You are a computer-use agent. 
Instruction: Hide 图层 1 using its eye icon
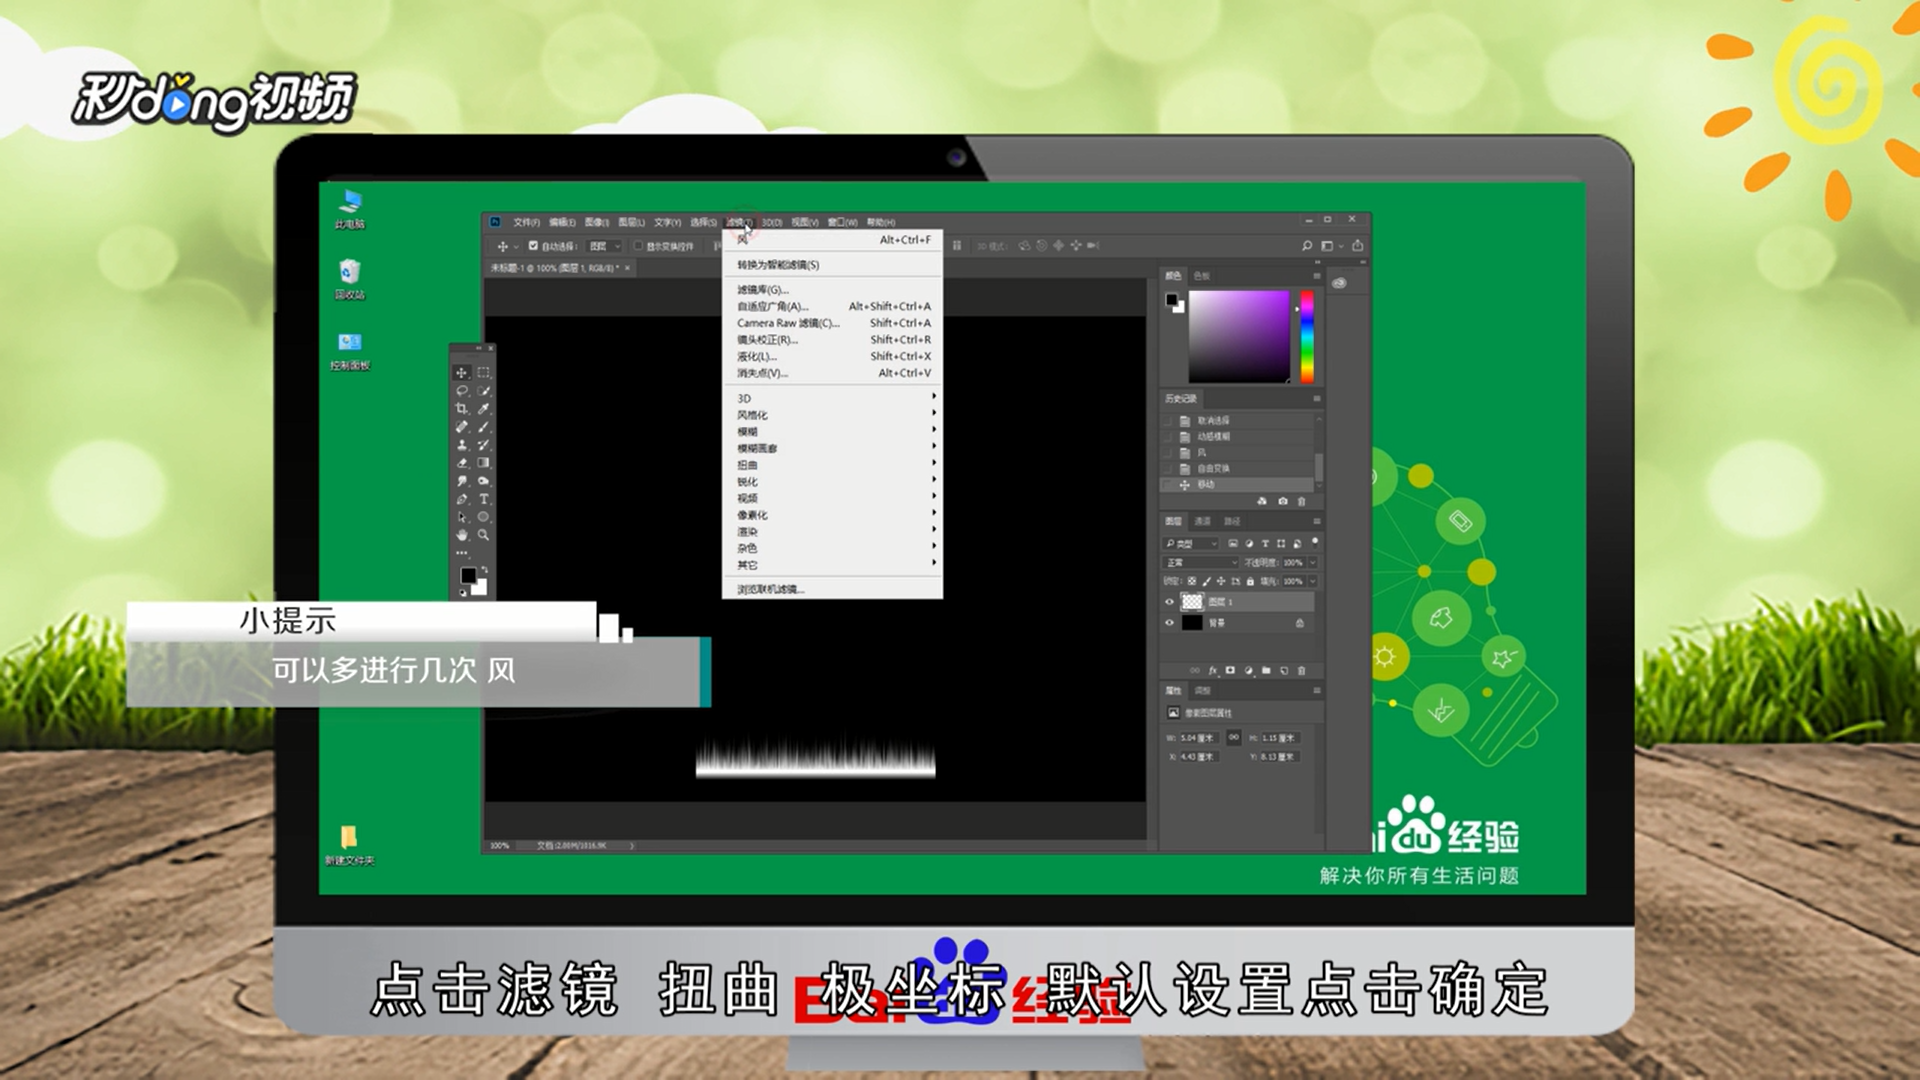pos(1169,602)
